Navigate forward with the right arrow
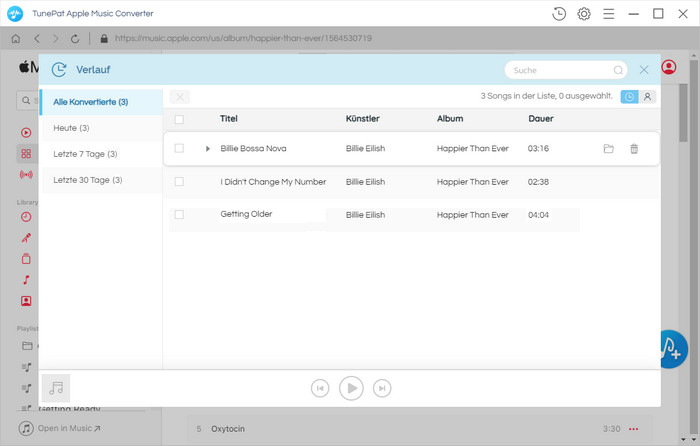Viewport: 700px width, 446px height. tap(55, 39)
